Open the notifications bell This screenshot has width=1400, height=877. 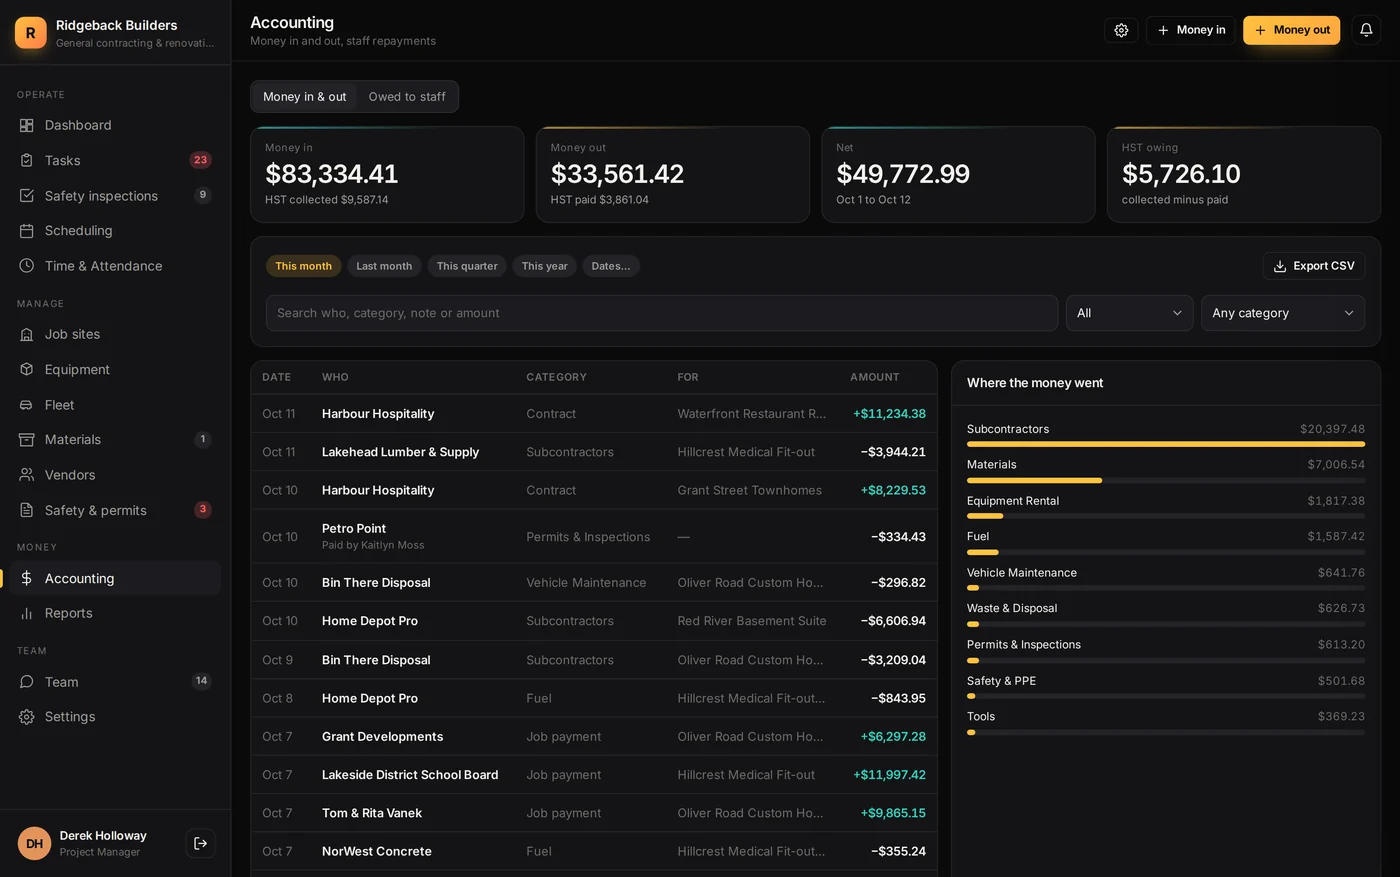point(1366,30)
